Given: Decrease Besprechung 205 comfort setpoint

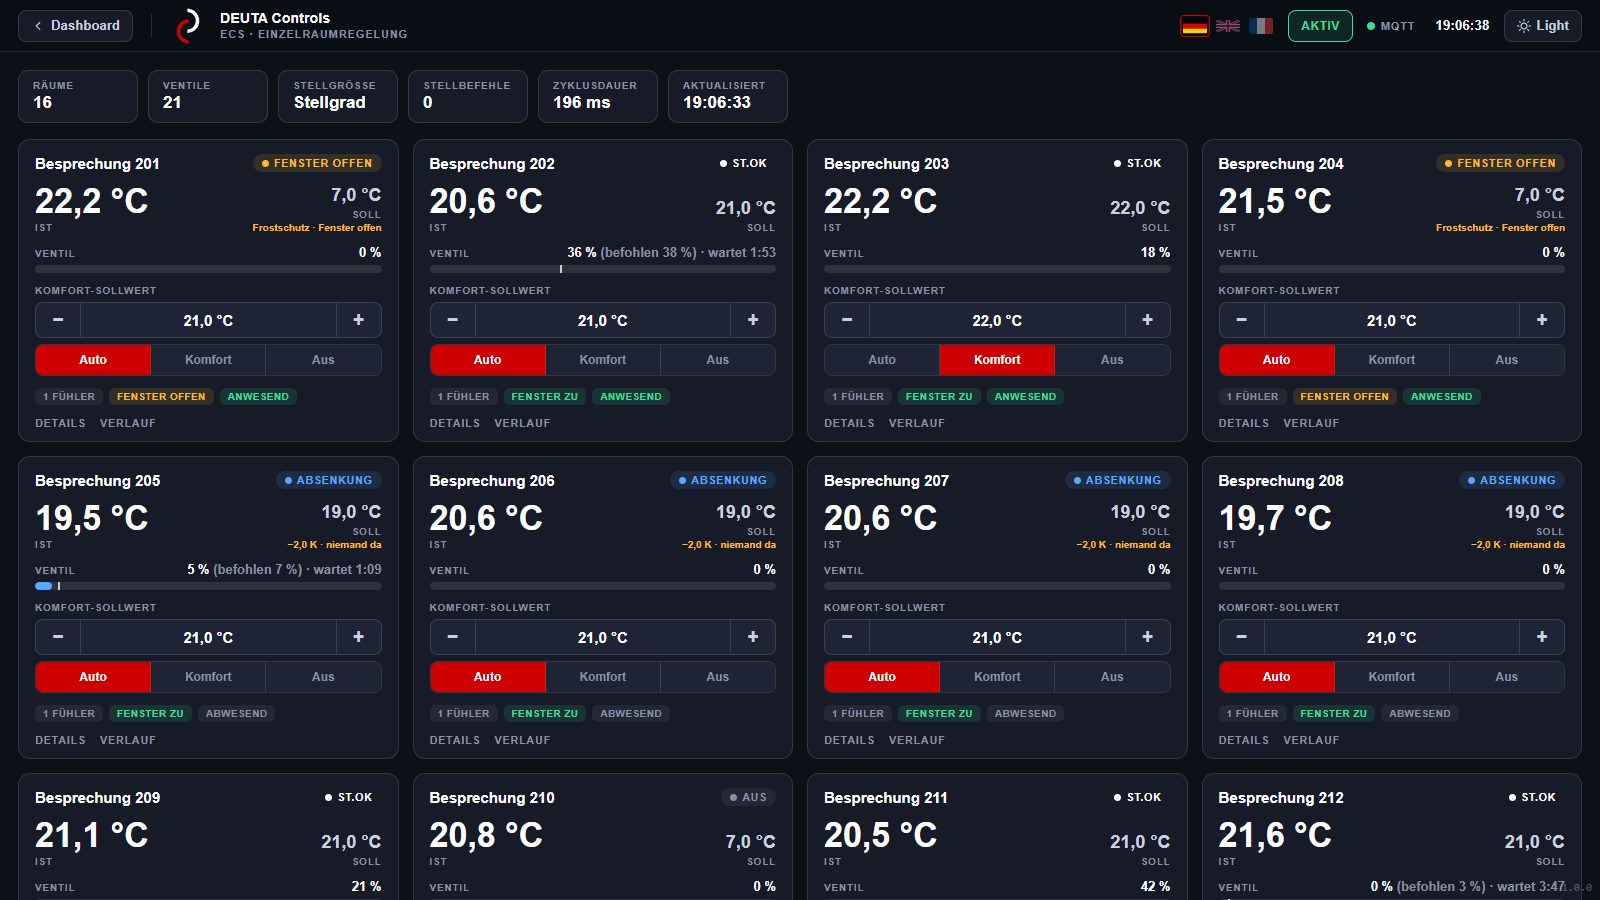Looking at the screenshot, I should 58,637.
